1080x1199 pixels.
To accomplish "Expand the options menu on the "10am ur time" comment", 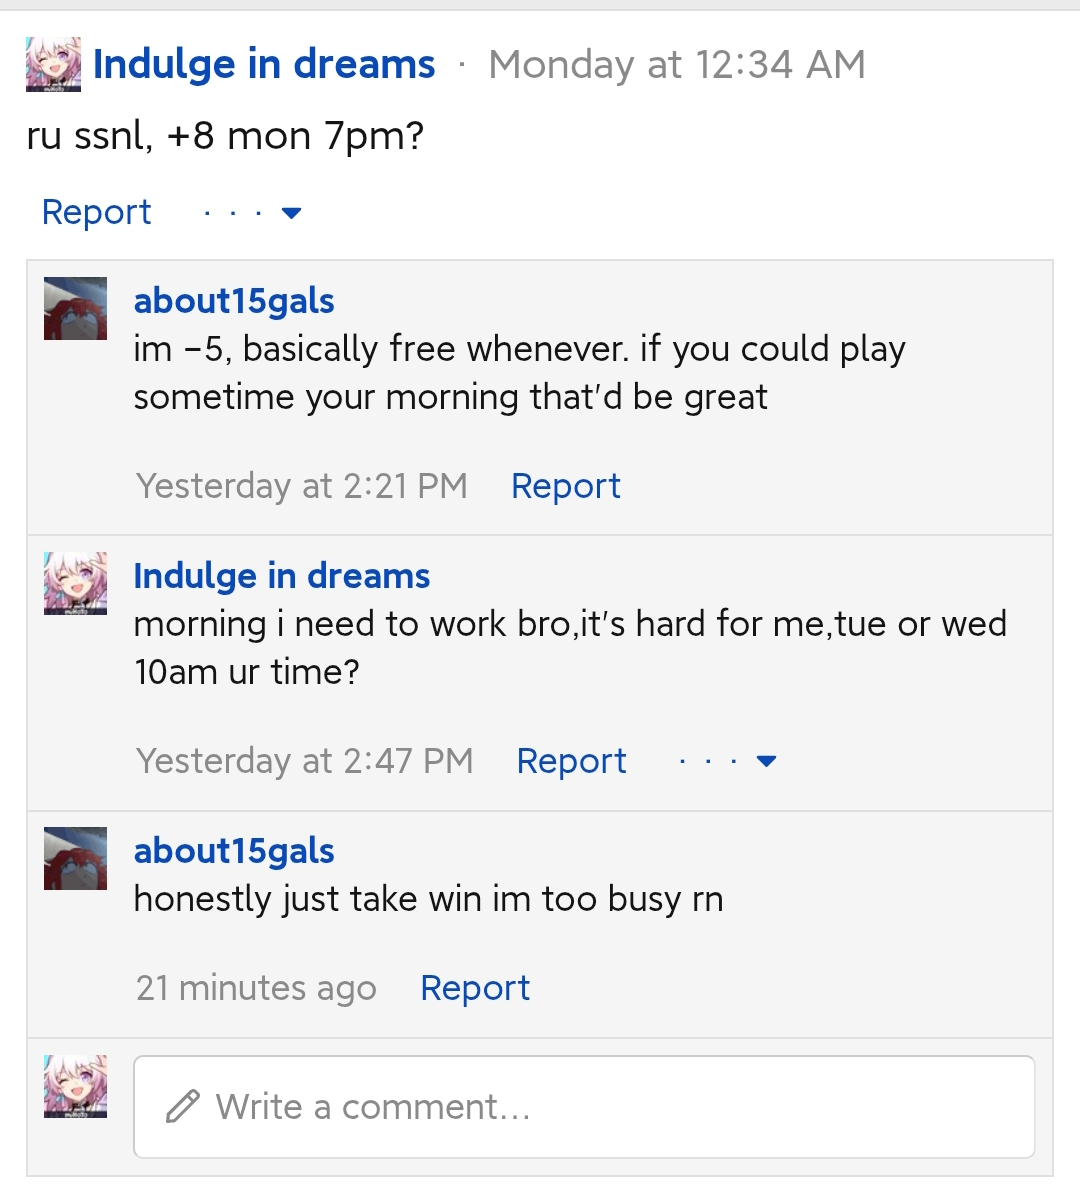I will coord(727,761).
